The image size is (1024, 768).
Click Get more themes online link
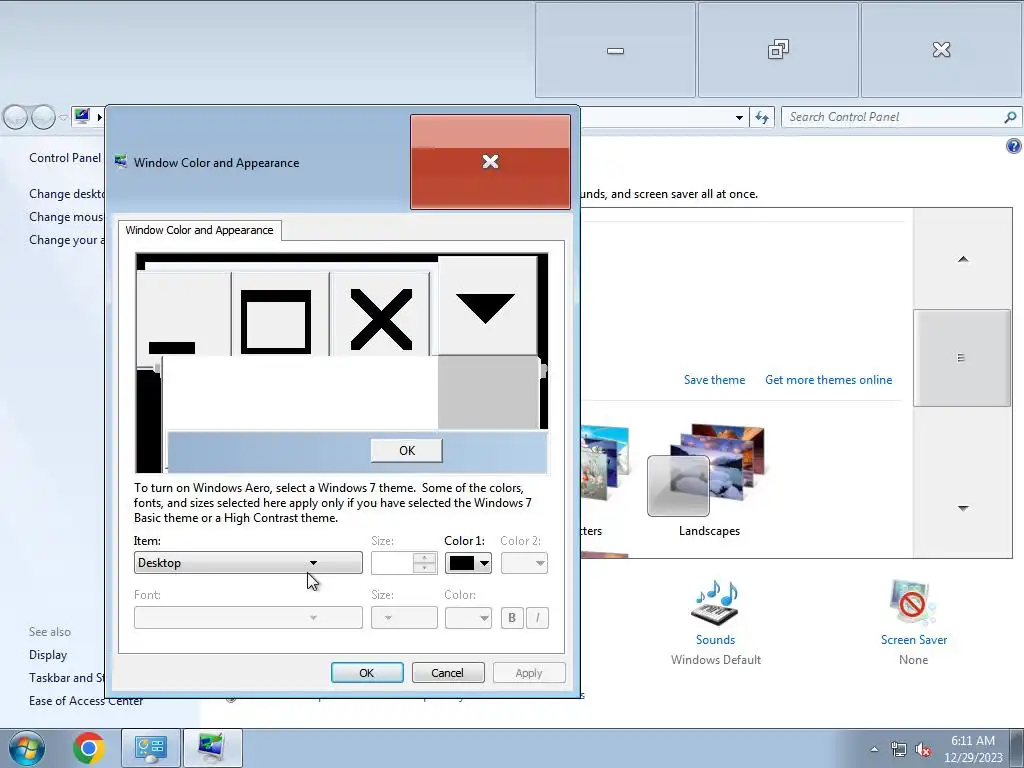pos(829,380)
